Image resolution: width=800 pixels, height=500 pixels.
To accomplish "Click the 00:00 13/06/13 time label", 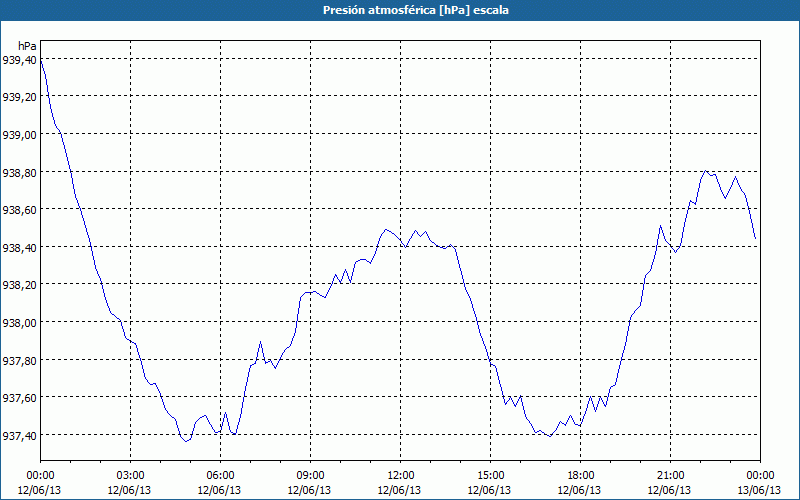I will click(760, 483).
